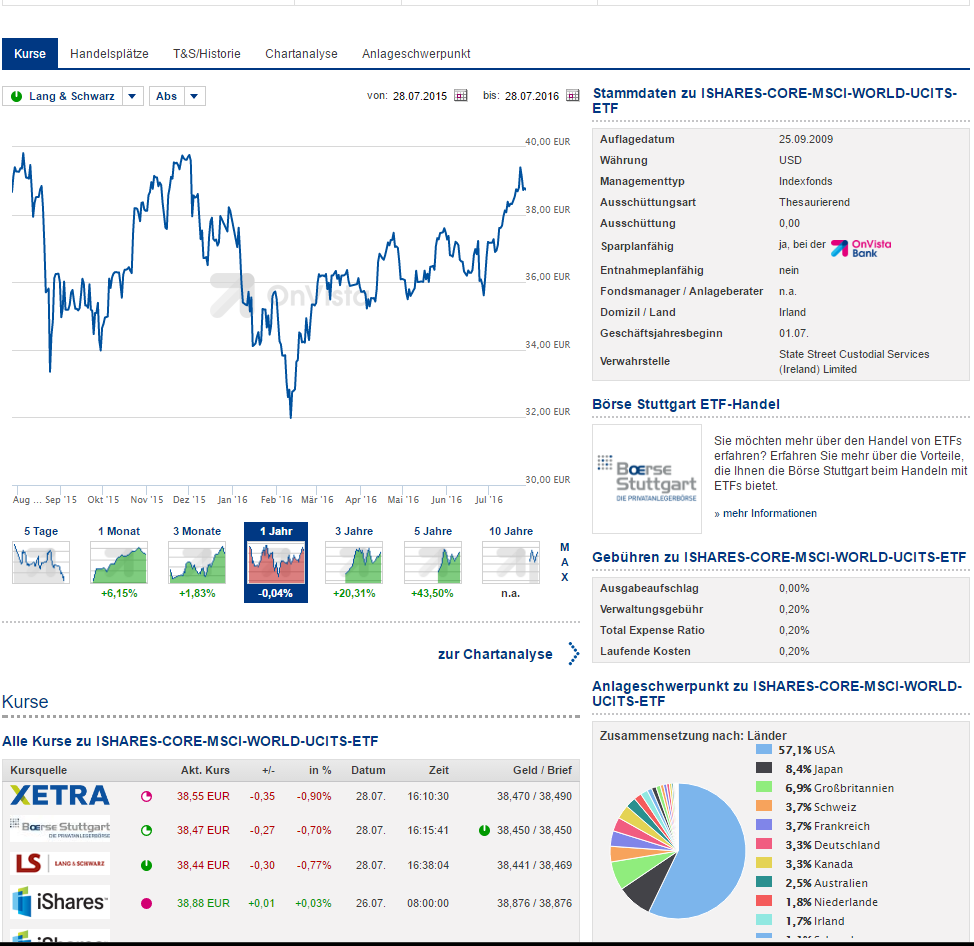The width and height of the screenshot is (974, 946).
Task: Click the iShares logo in the Kurse table
Action: [60, 902]
